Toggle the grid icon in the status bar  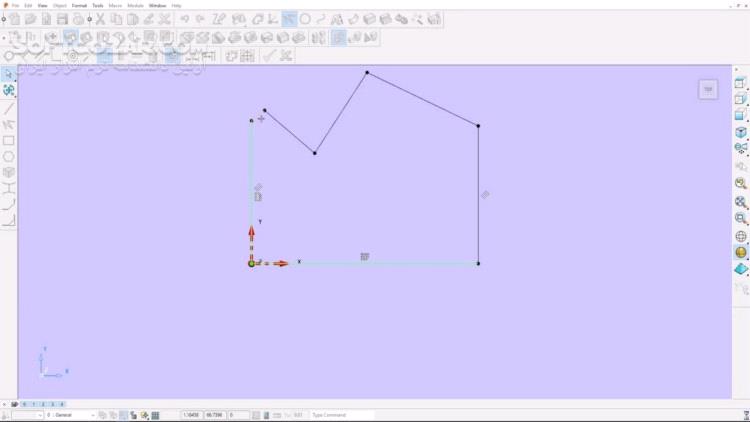click(155, 415)
